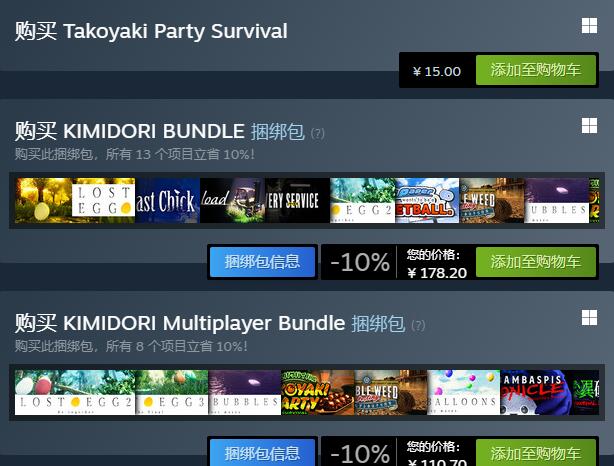Screen dimensions: 614x466
Task: Select the Takoyaki Party thumbnail in the bundle
Action: click(x=318, y=392)
